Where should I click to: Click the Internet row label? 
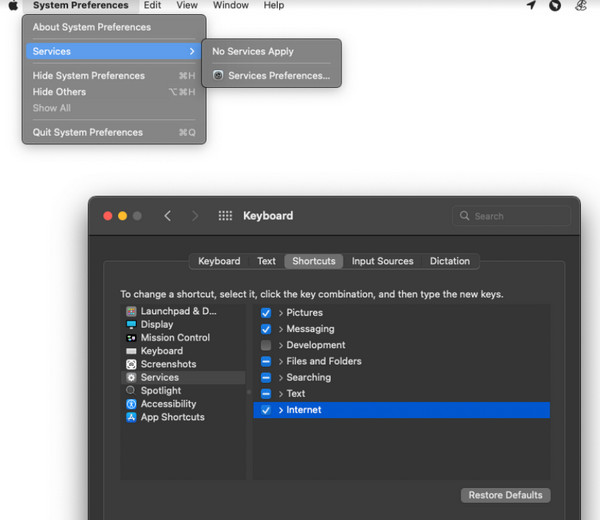point(304,410)
